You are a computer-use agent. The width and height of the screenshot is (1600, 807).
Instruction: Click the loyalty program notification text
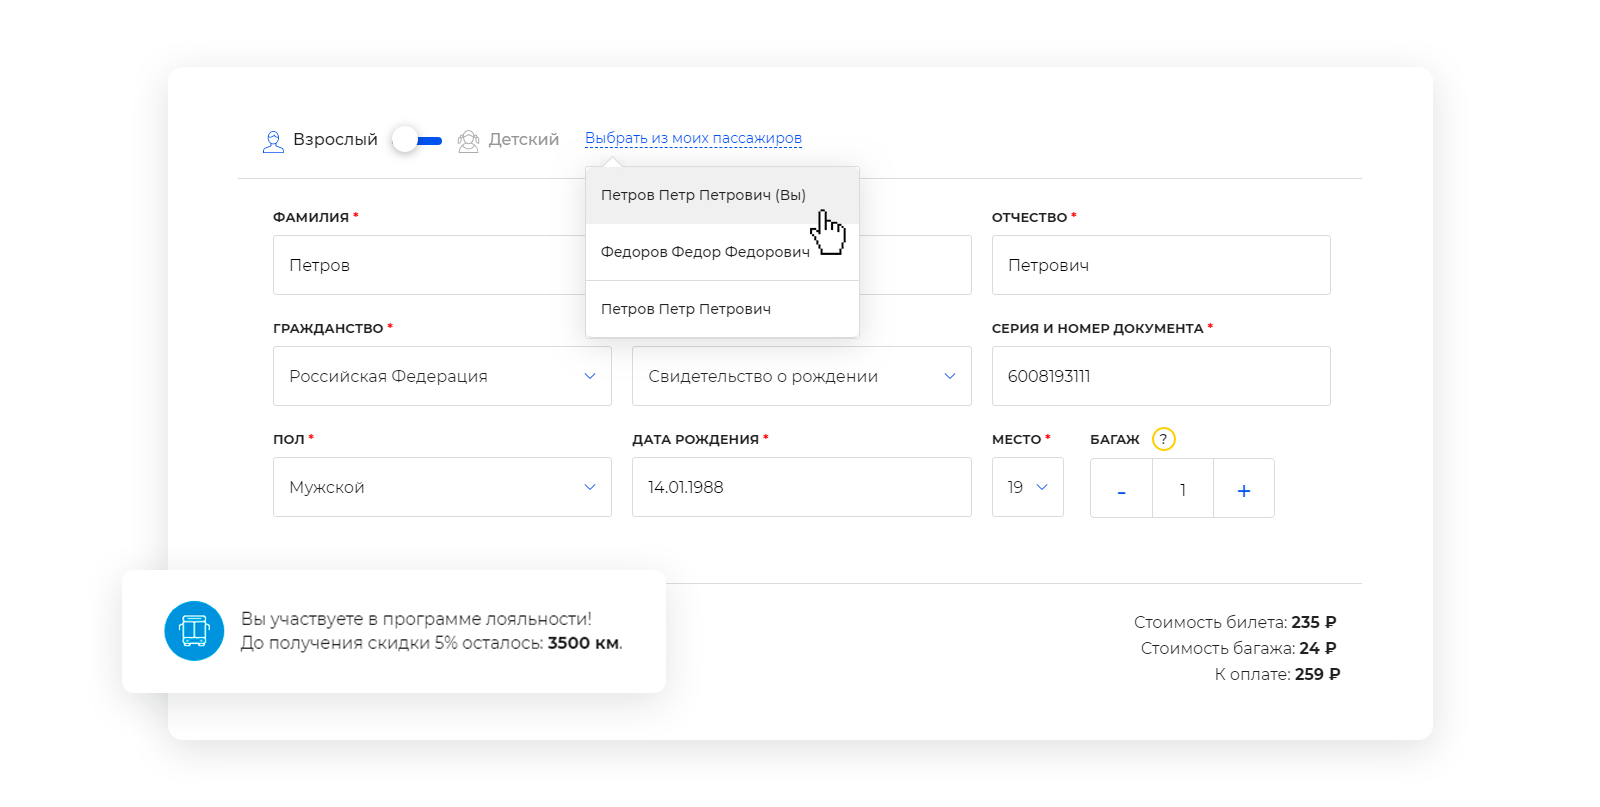(x=431, y=631)
